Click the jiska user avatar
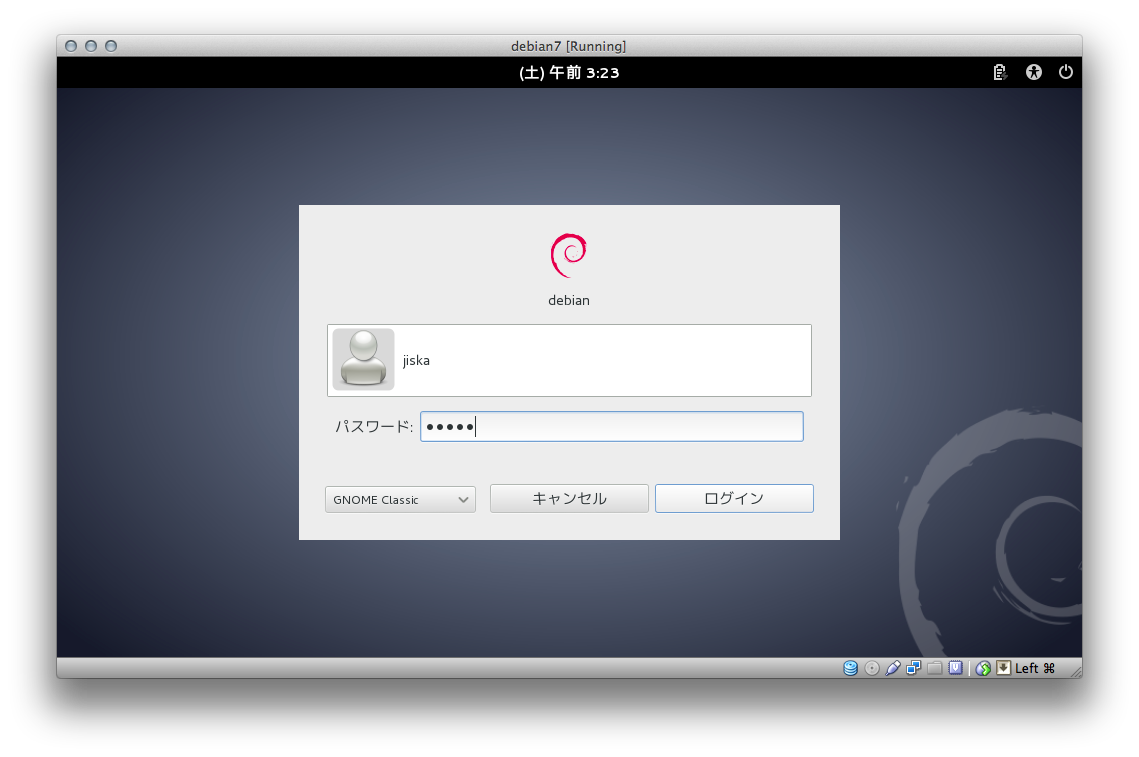 tap(363, 360)
